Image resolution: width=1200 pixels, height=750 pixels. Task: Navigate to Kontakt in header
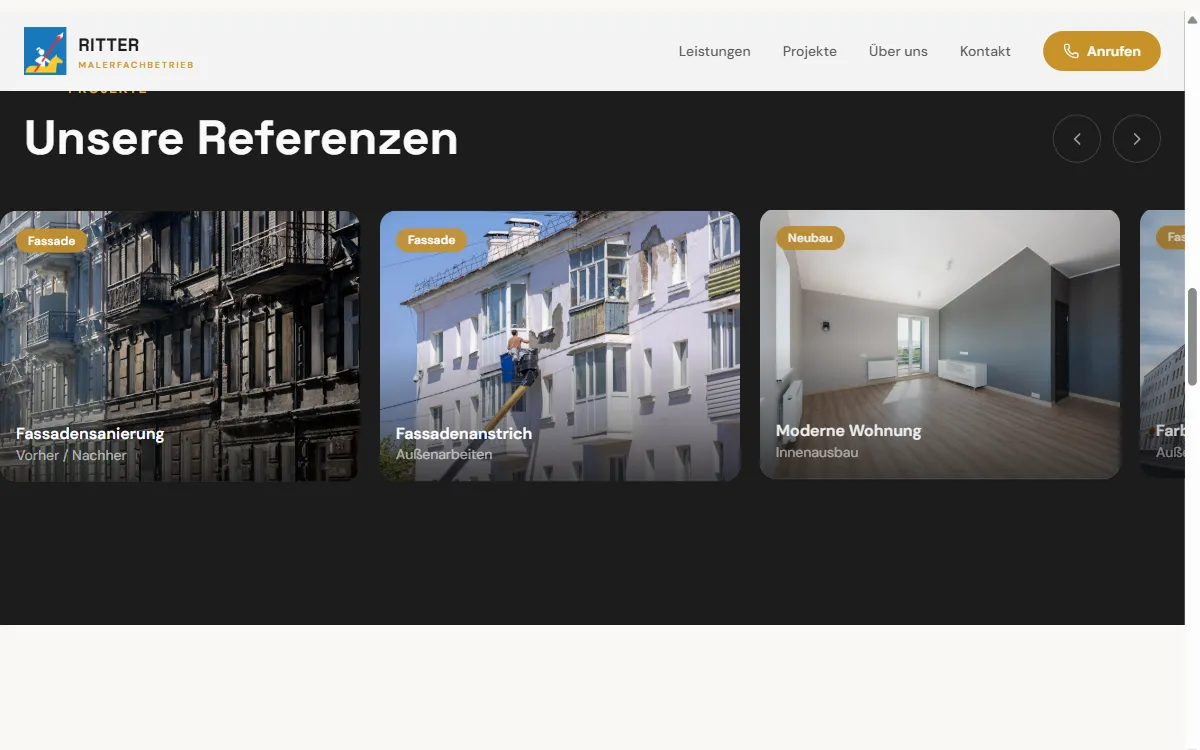coord(985,51)
